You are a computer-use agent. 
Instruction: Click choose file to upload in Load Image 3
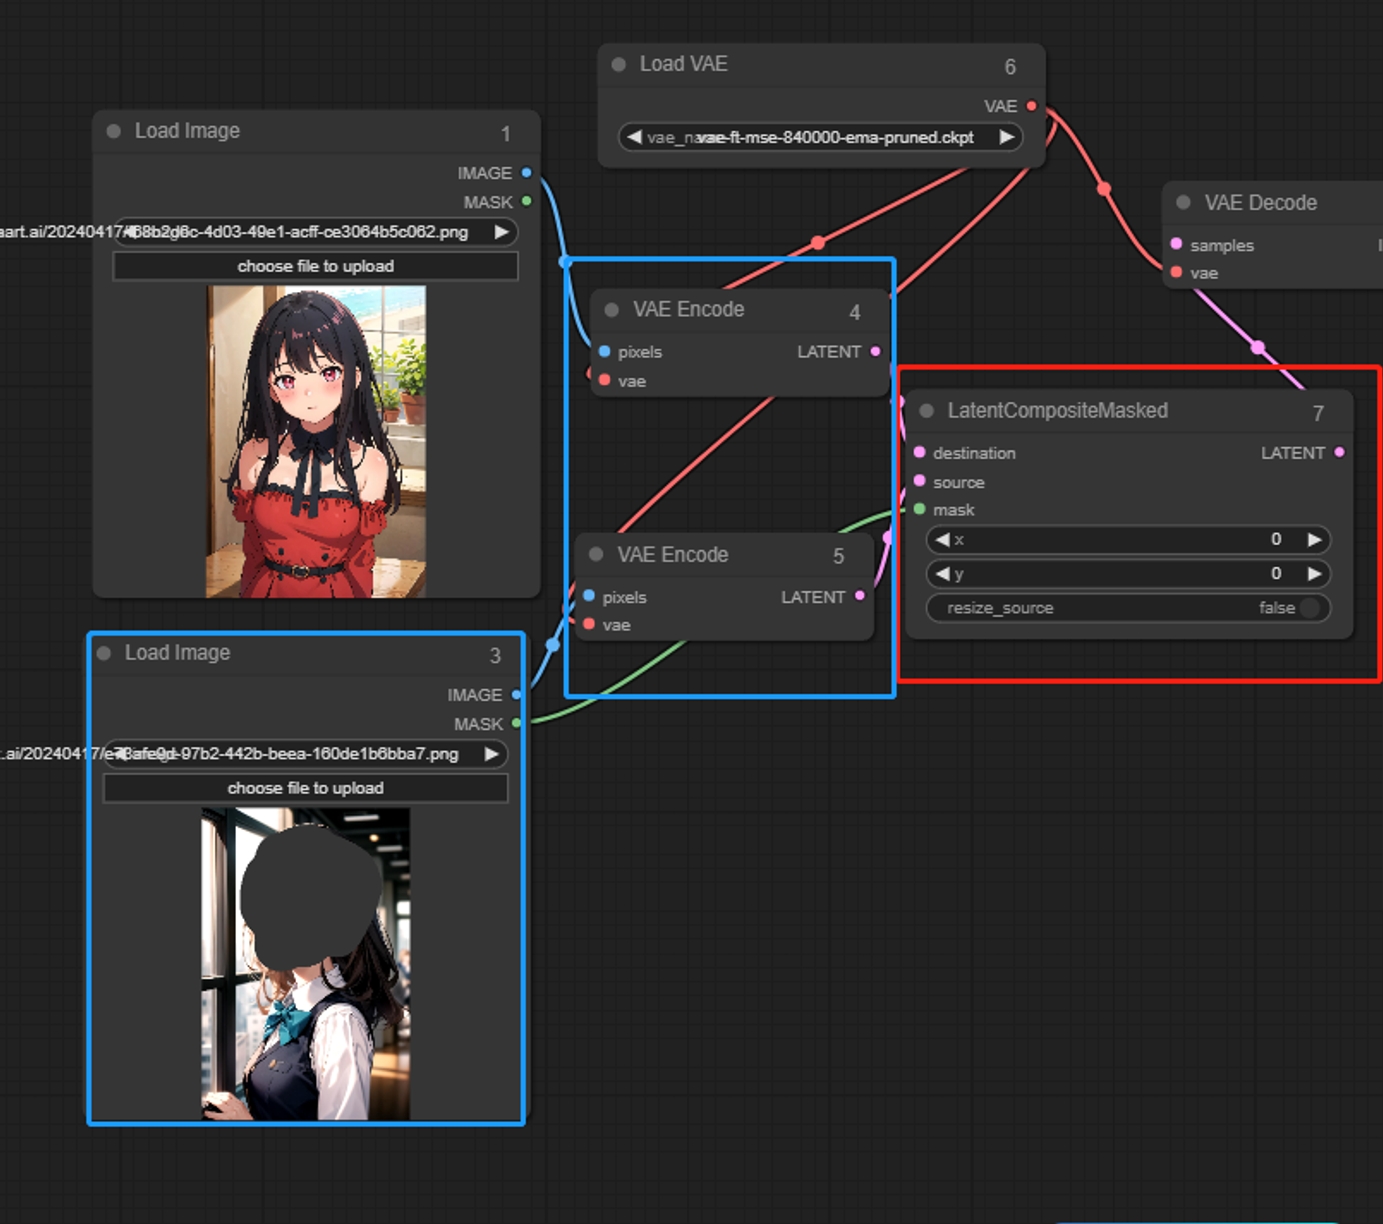pyautogui.click(x=305, y=788)
